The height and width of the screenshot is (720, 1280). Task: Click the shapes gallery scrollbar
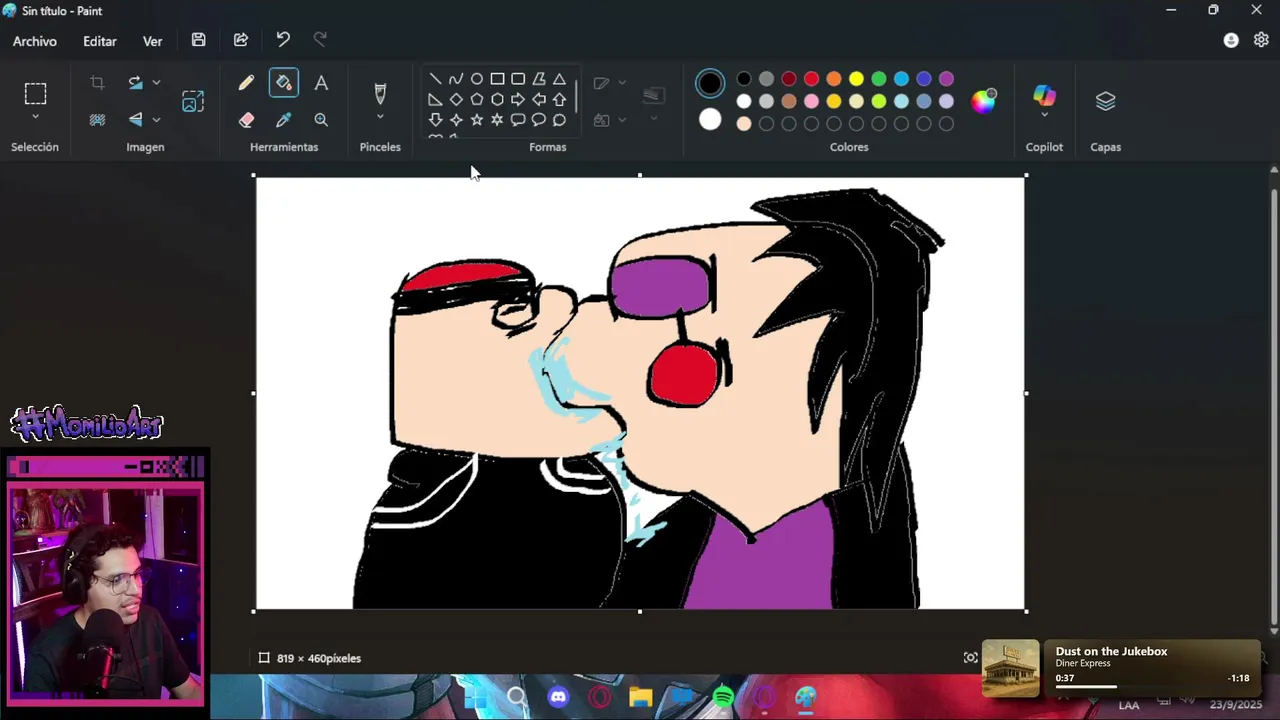(x=576, y=97)
